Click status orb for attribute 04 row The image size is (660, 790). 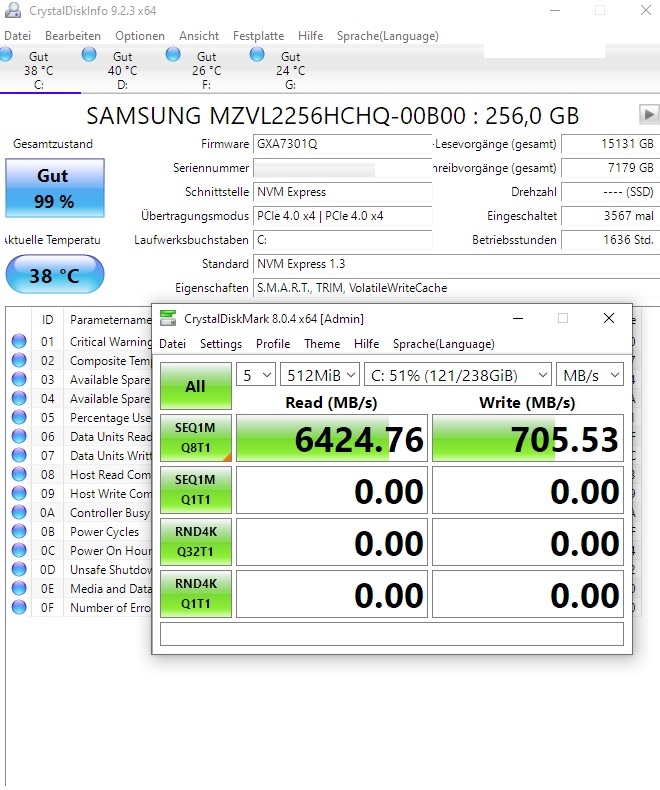19,398
